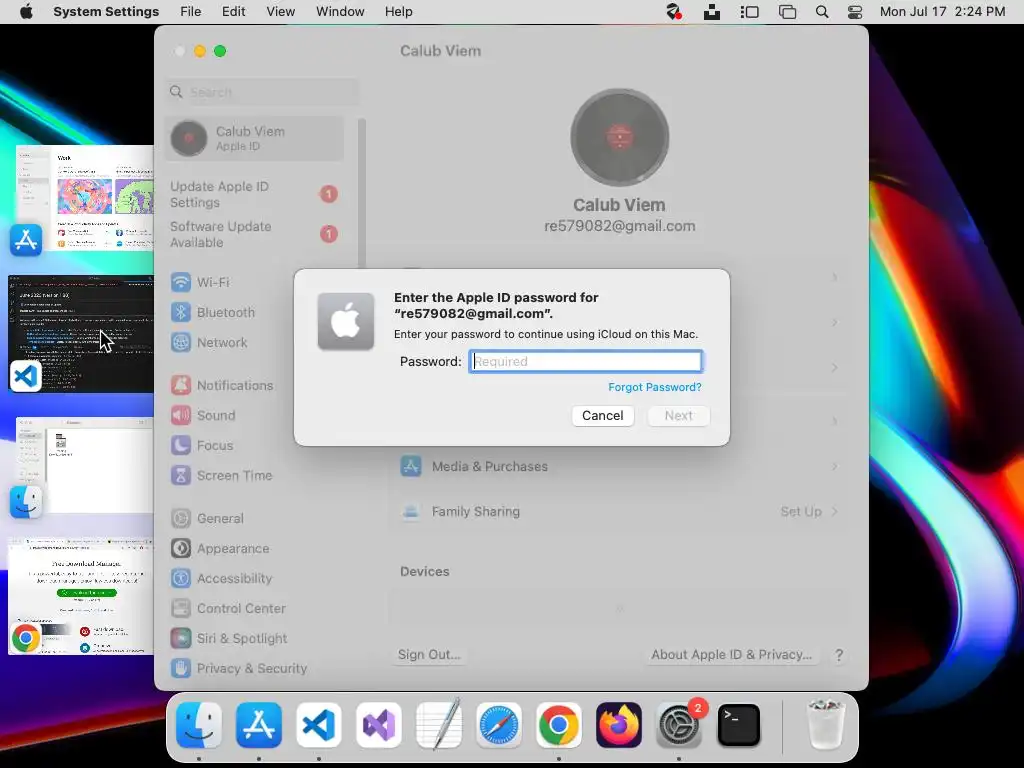Viewport: 1024px width, 768px height.
Task: Click Cancel in the password dialog
Action: pyautogui.click(x=603, y=415)
